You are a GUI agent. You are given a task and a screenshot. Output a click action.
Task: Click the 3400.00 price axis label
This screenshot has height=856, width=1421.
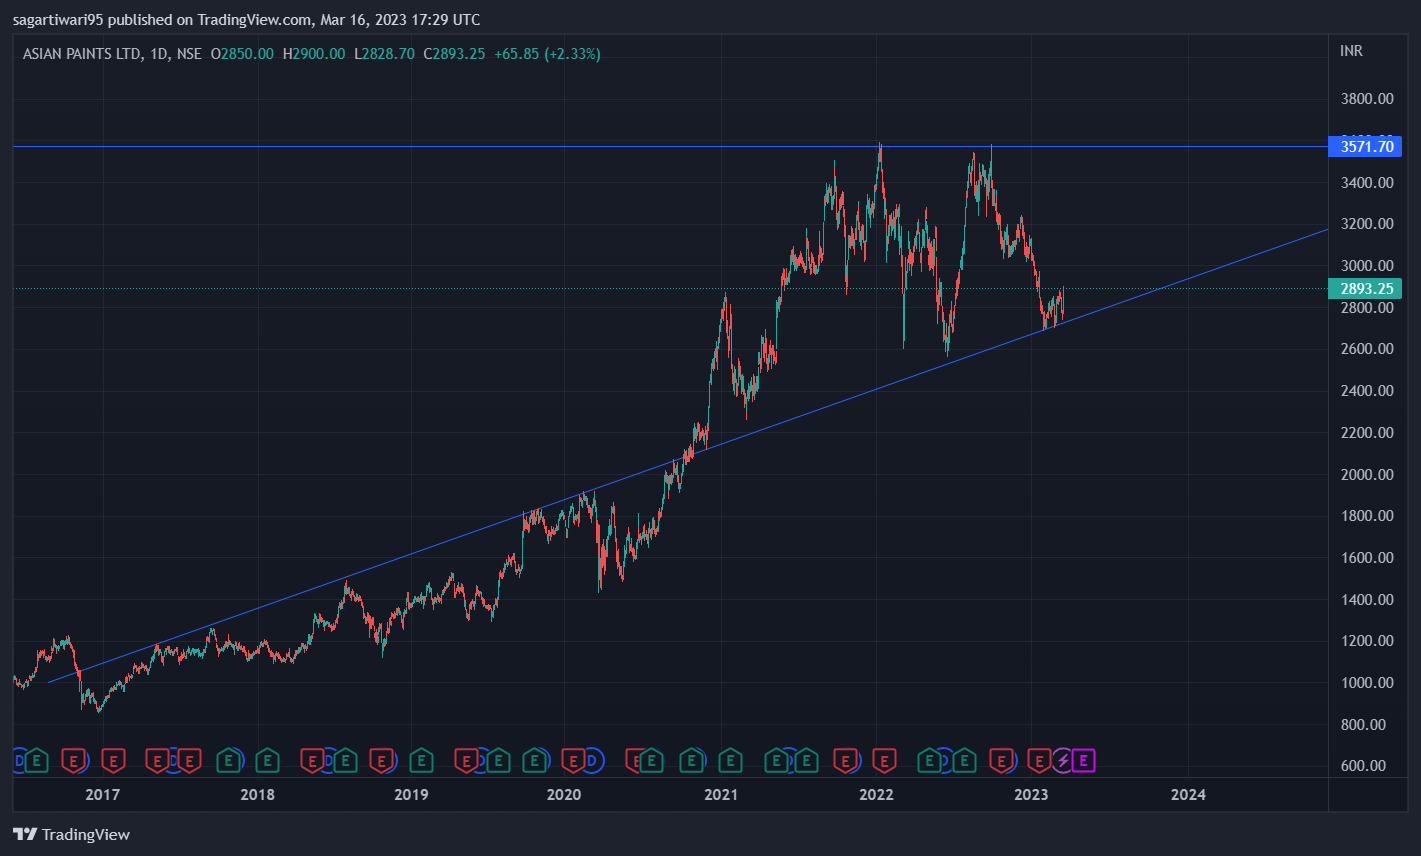click(1365, 182)
